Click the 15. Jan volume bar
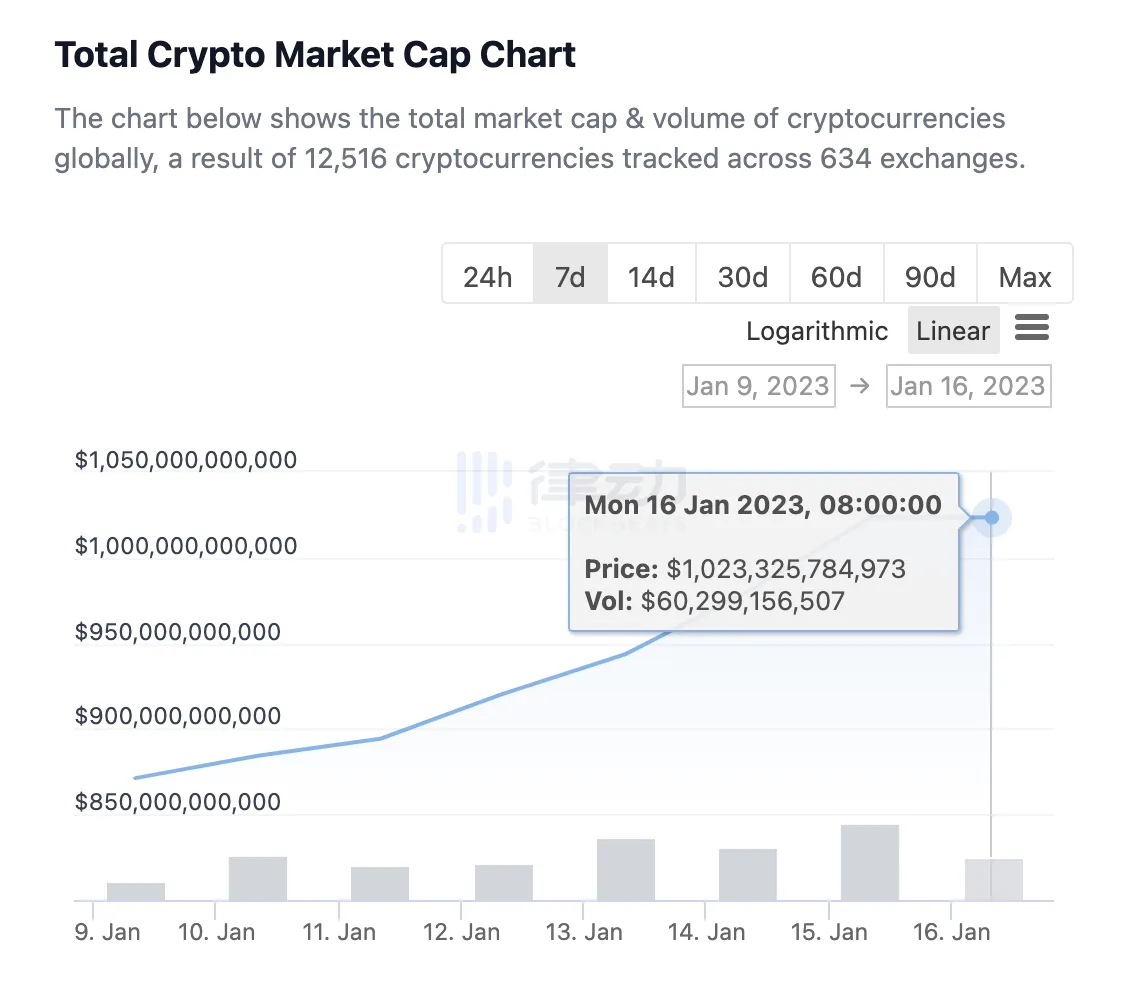The height and width of the screenshot is (984, 1144). tap(870, 862)
